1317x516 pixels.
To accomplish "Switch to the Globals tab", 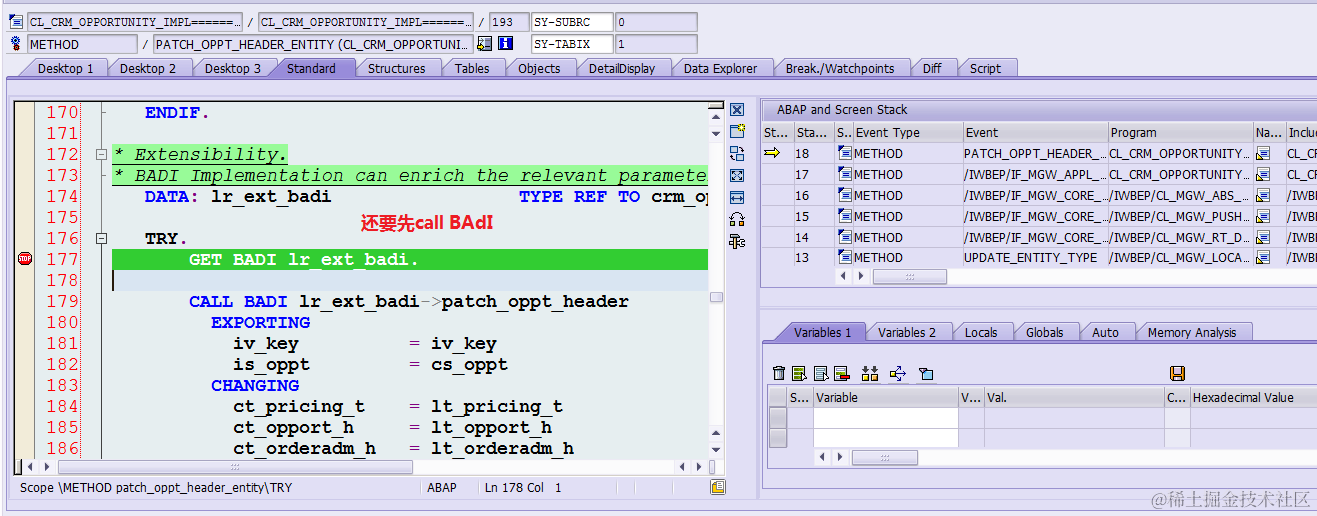I will (x=1044, y=332).
